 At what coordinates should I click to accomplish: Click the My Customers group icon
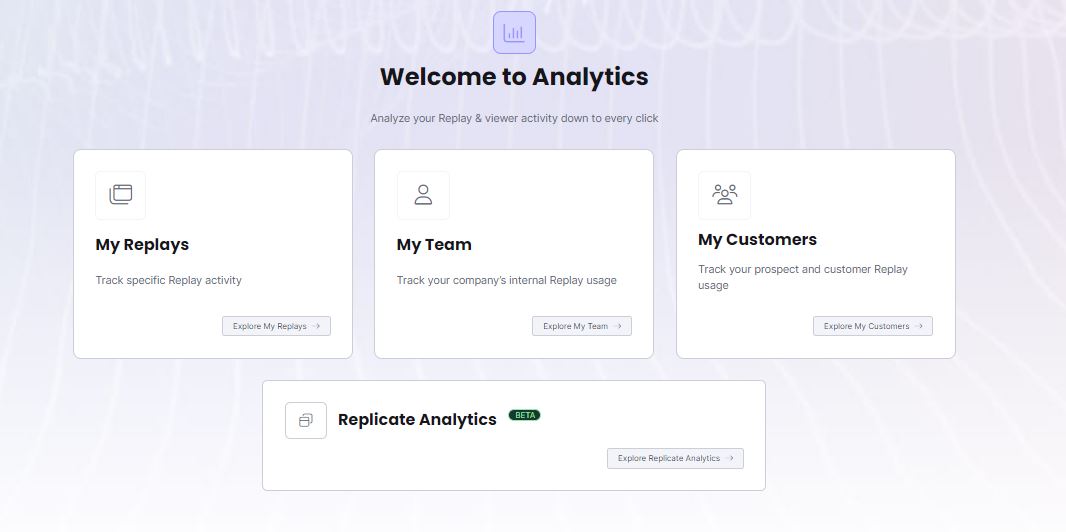tap(725, 195)
